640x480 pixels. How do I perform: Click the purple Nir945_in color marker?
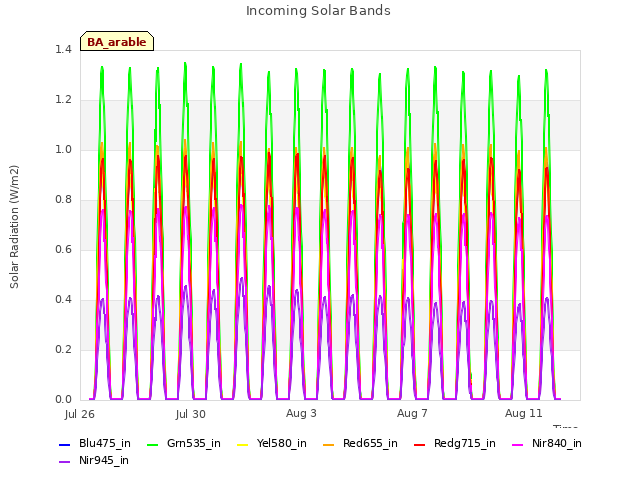64,462
